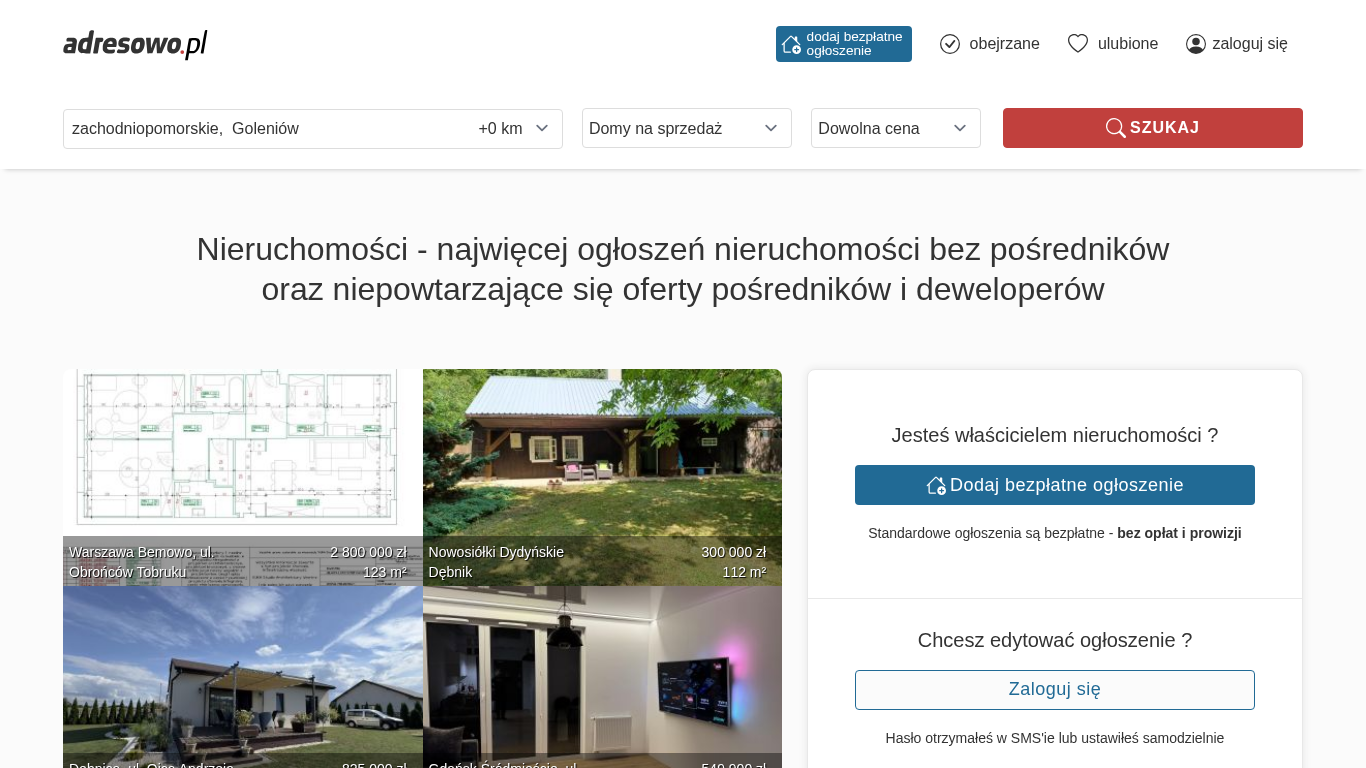
Task: Open the Dowolna cena price dropdown
Action: (895, 128)
